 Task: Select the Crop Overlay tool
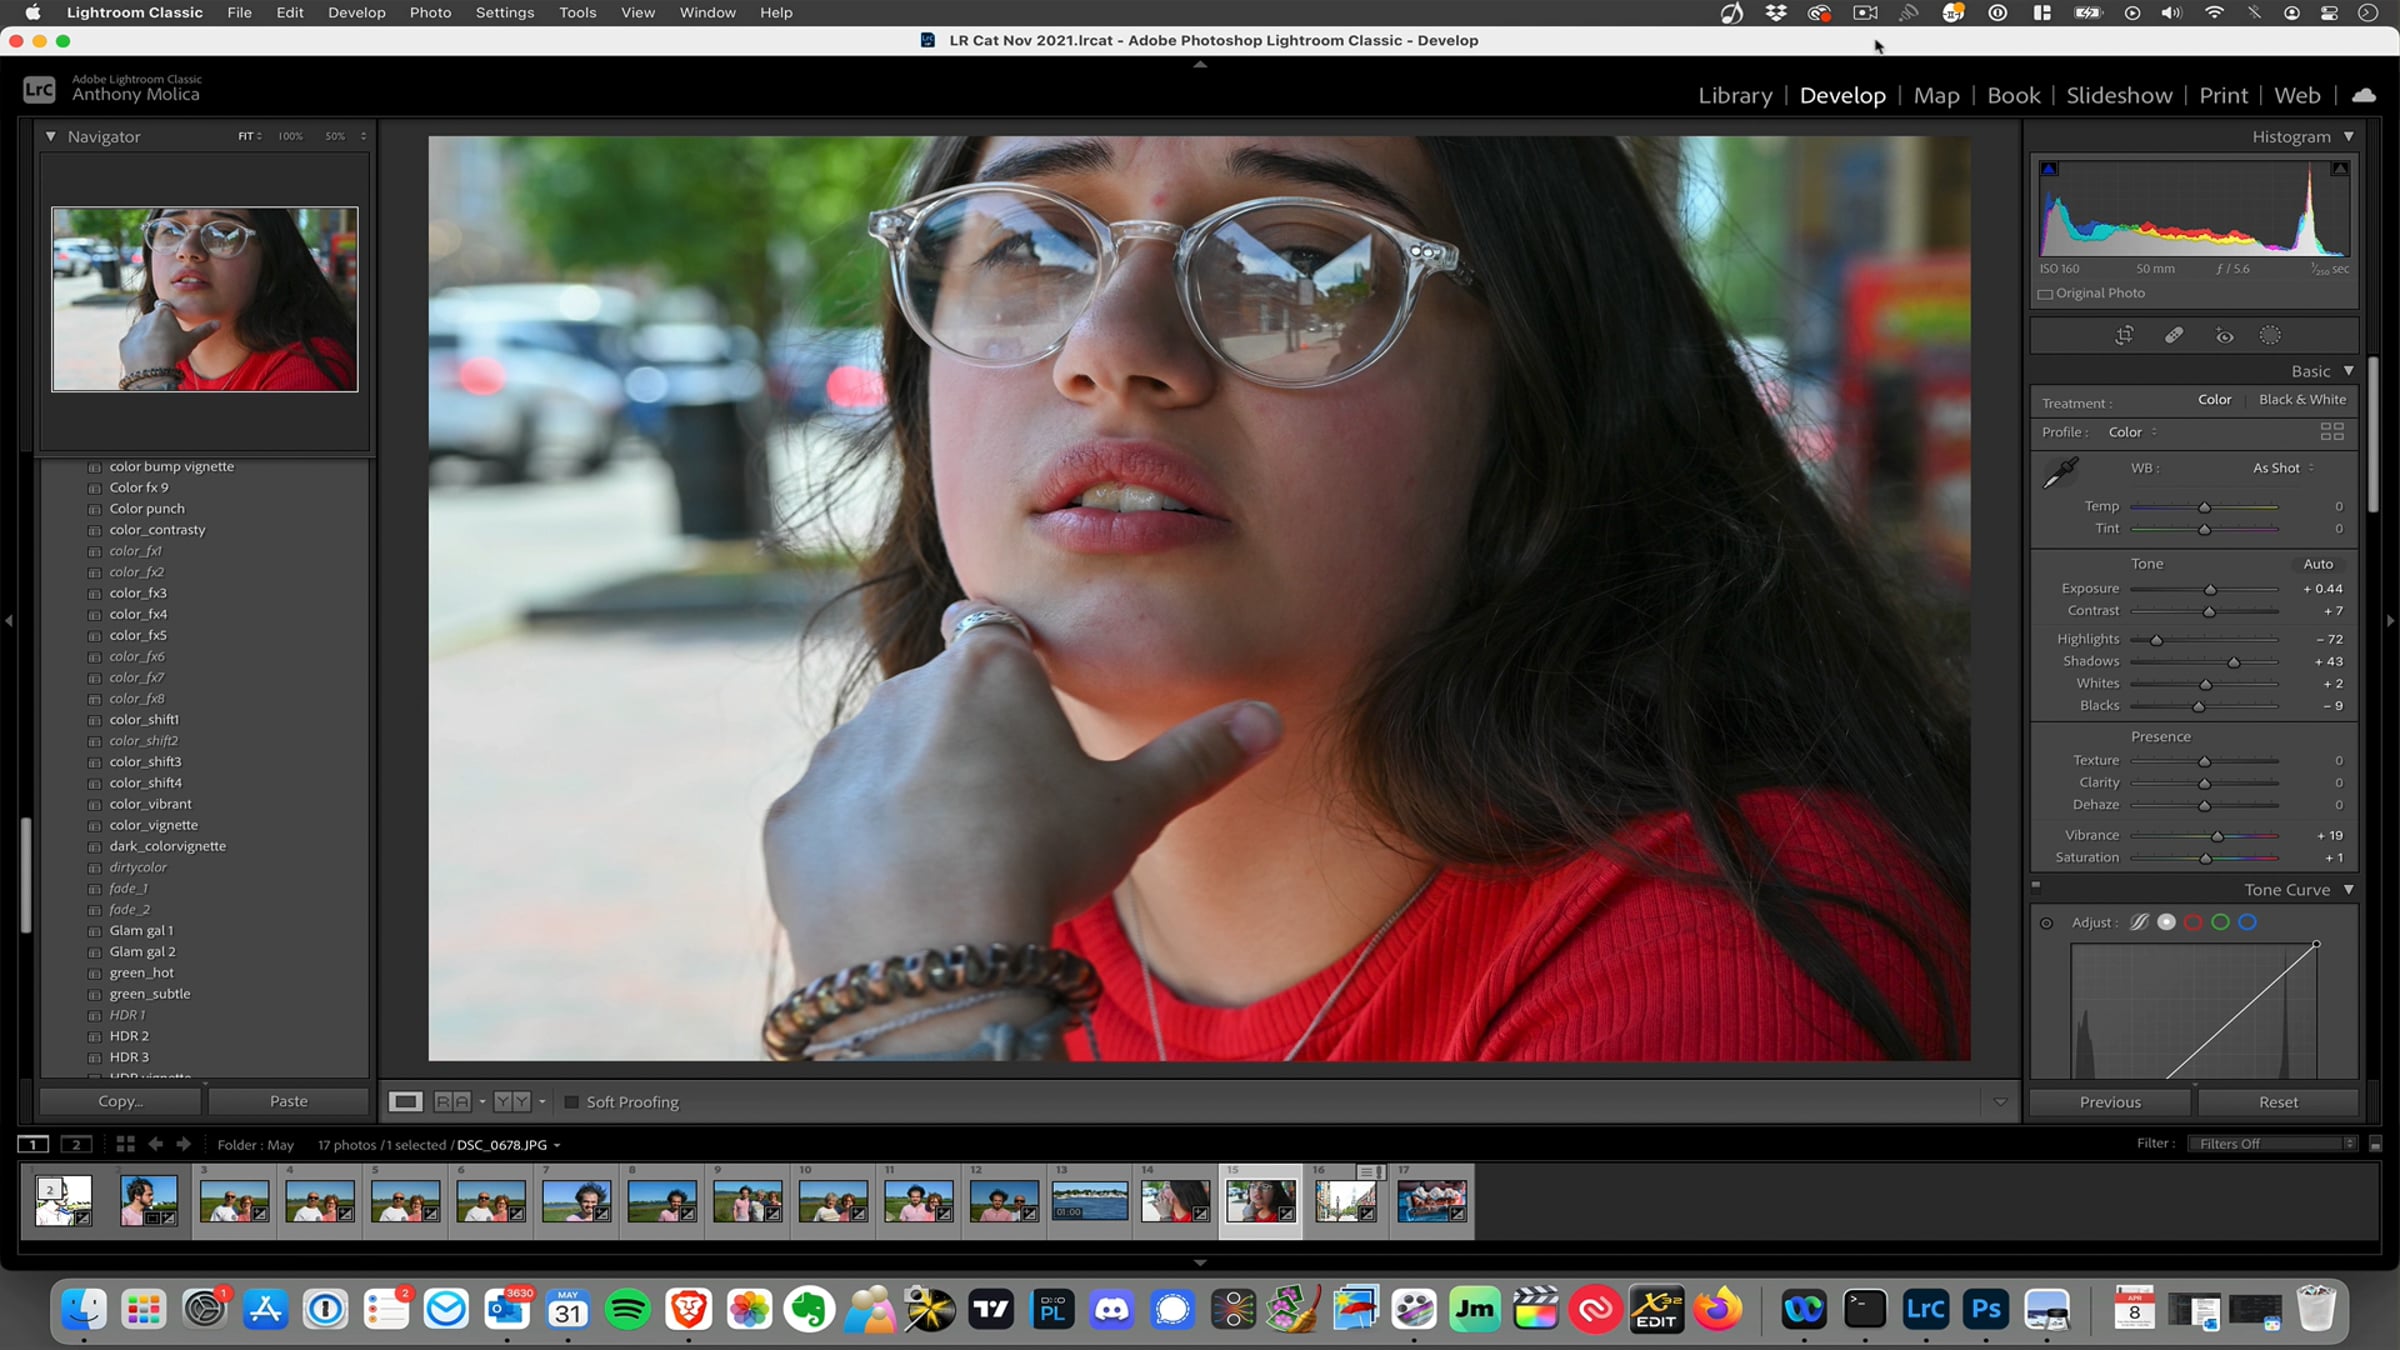[2124, 336]
